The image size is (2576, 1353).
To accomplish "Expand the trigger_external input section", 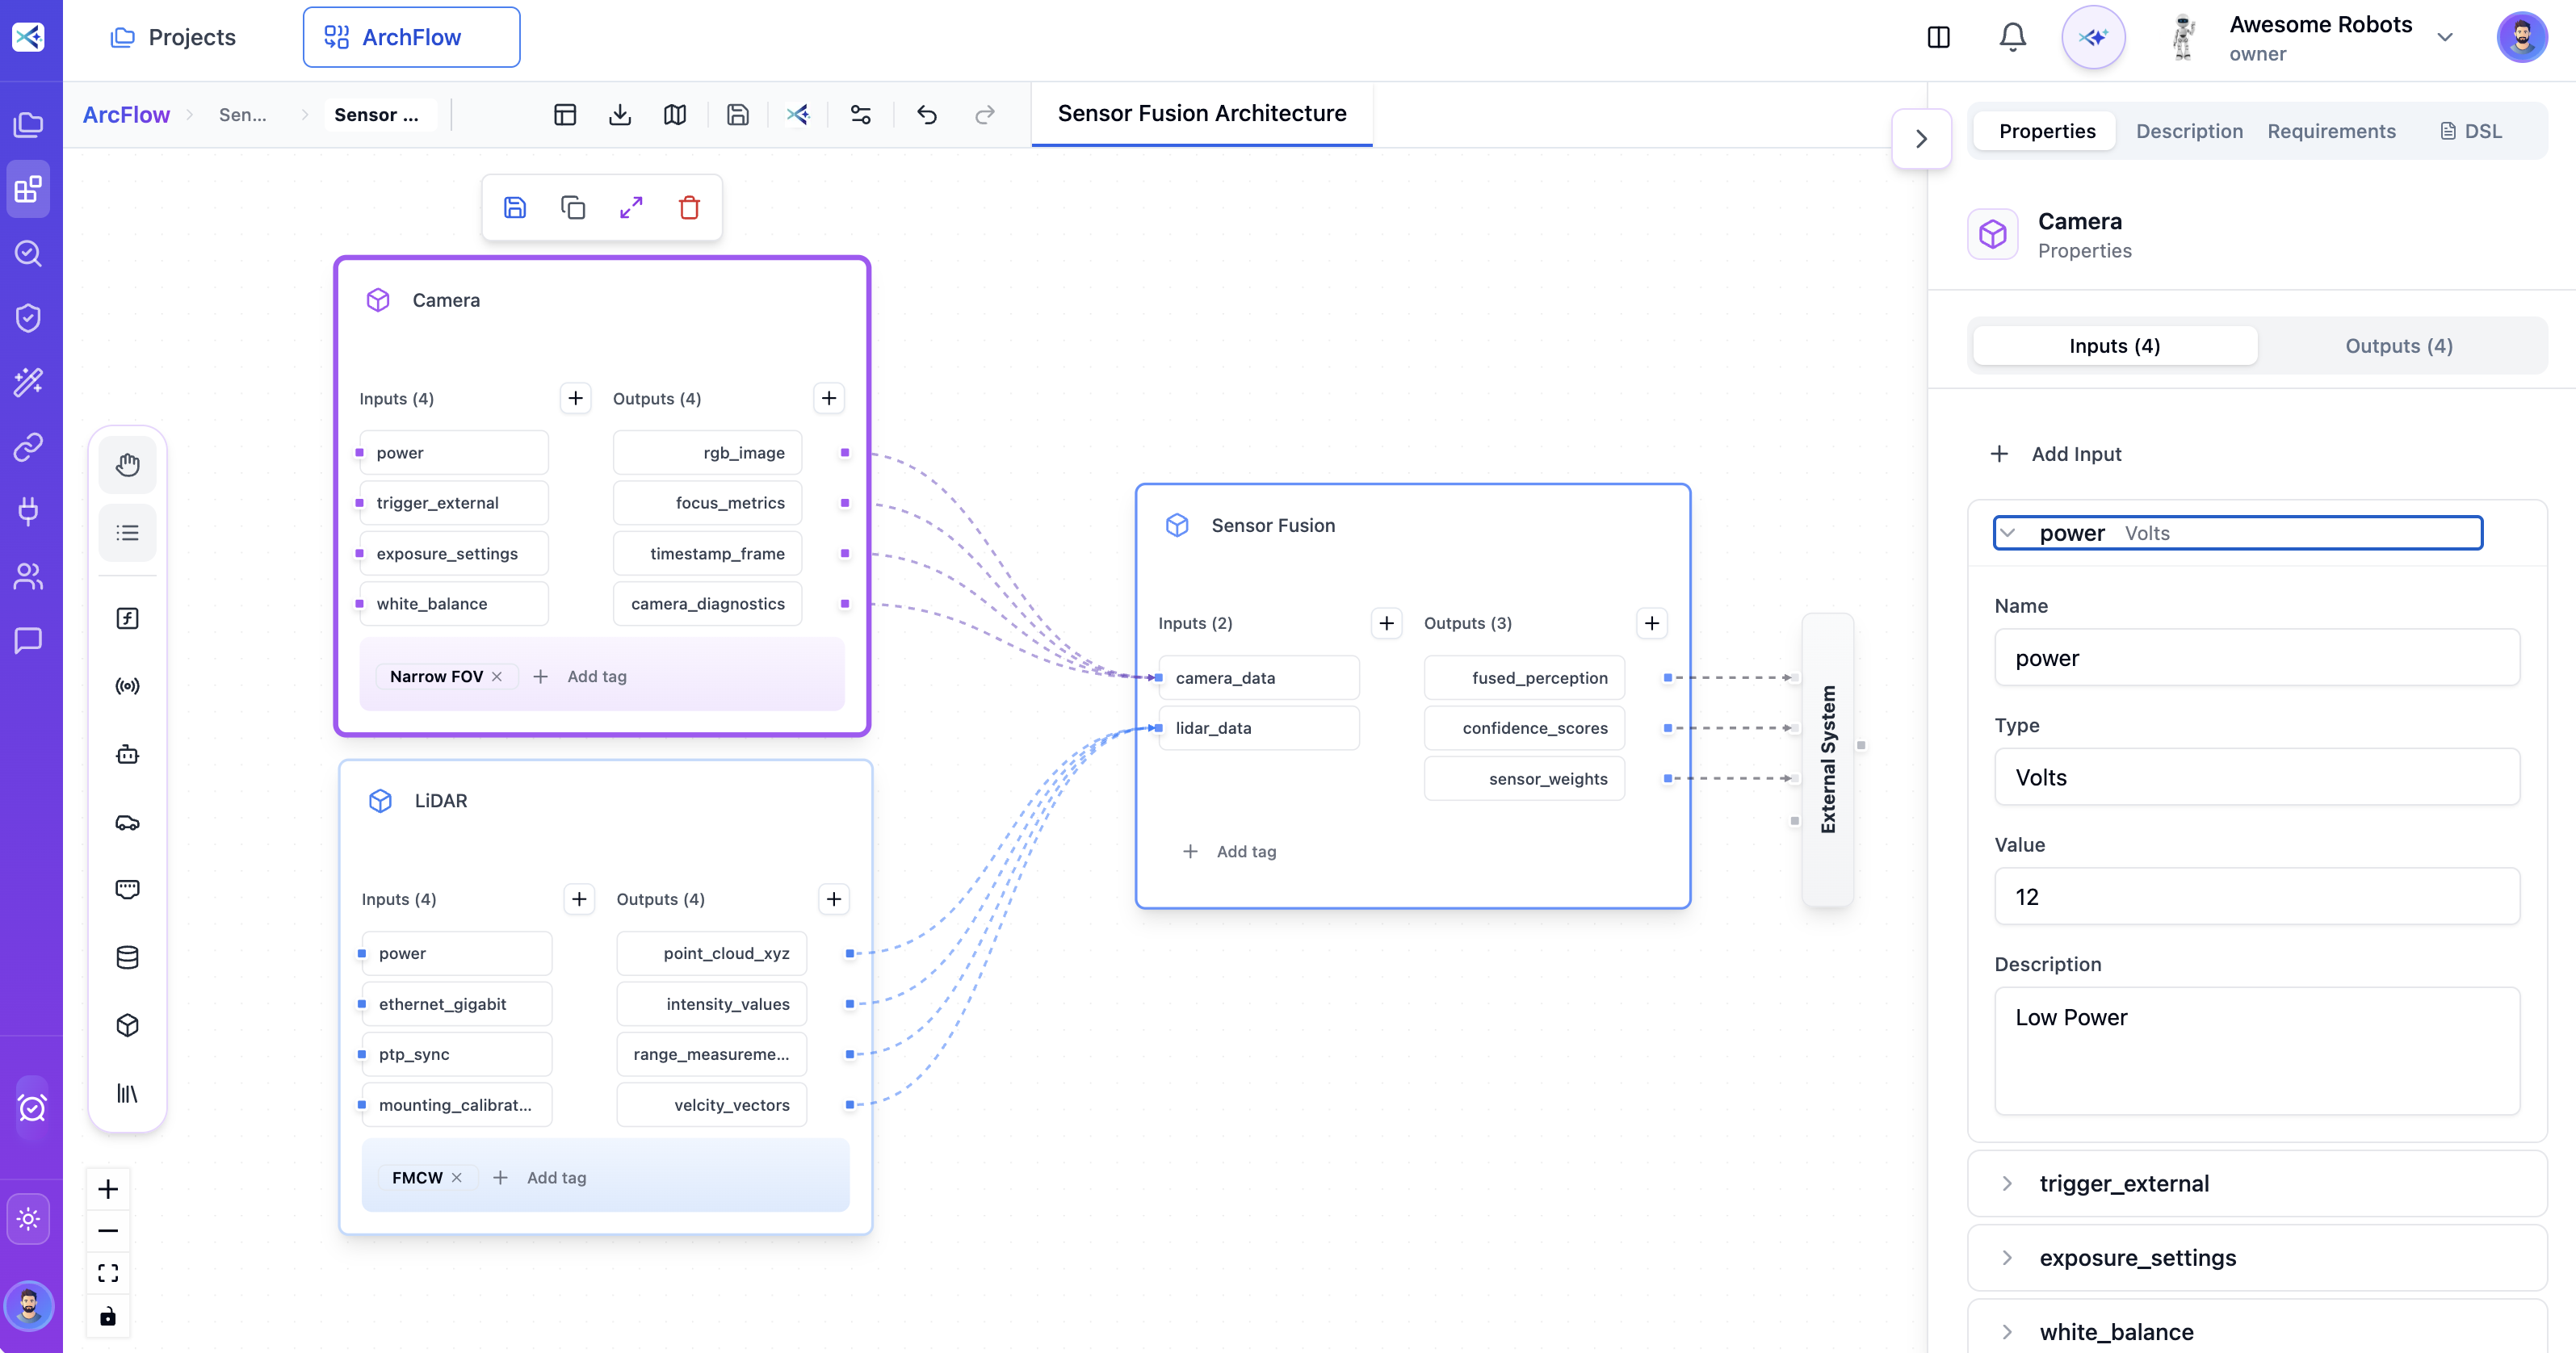I will [x=2007, y=1183].
